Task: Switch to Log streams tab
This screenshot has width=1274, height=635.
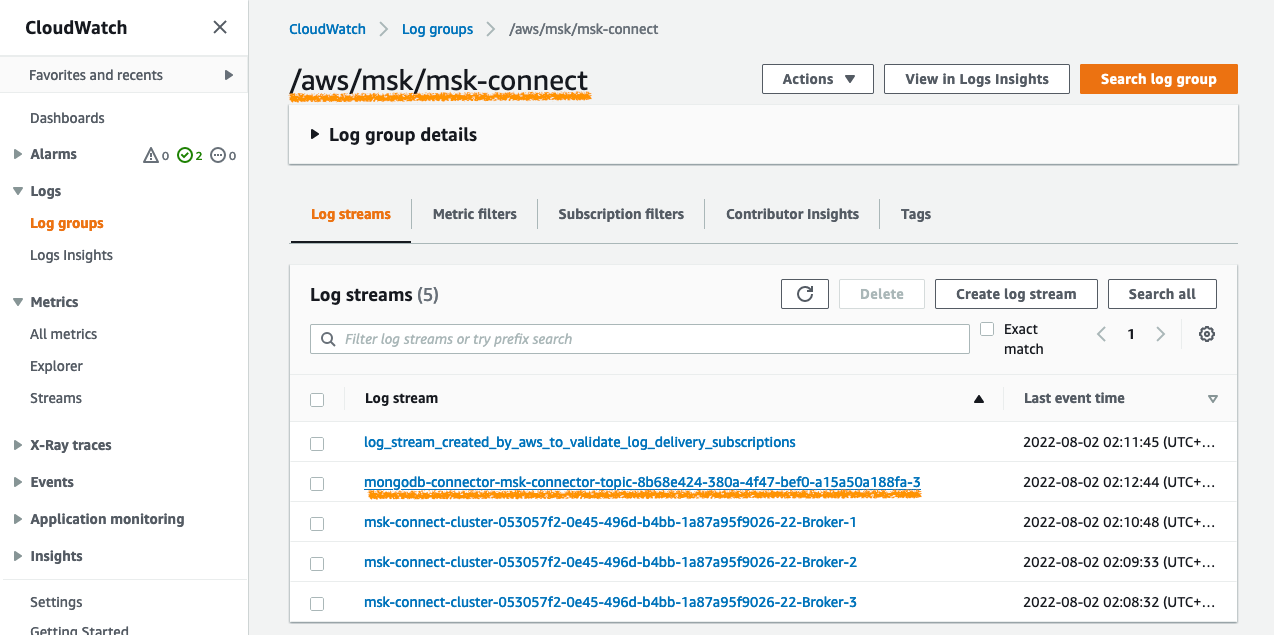Action: click(351, 214)
